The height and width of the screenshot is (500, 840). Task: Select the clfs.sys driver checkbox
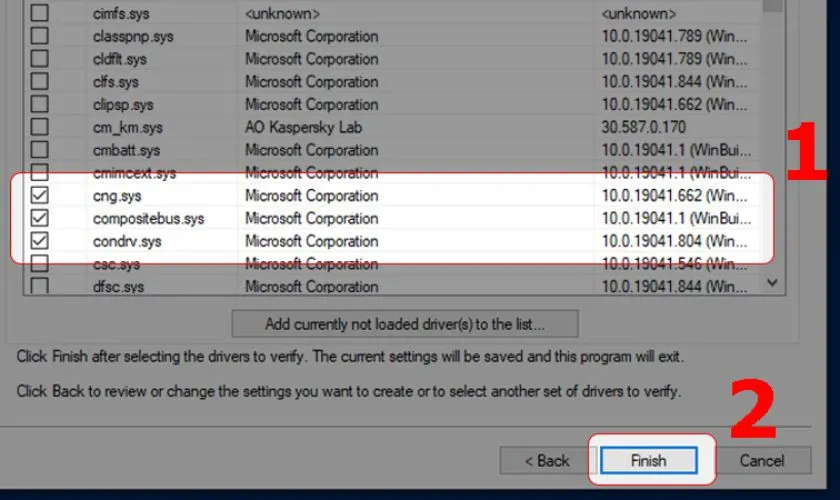pyautogui.click(x=40, y=82)
